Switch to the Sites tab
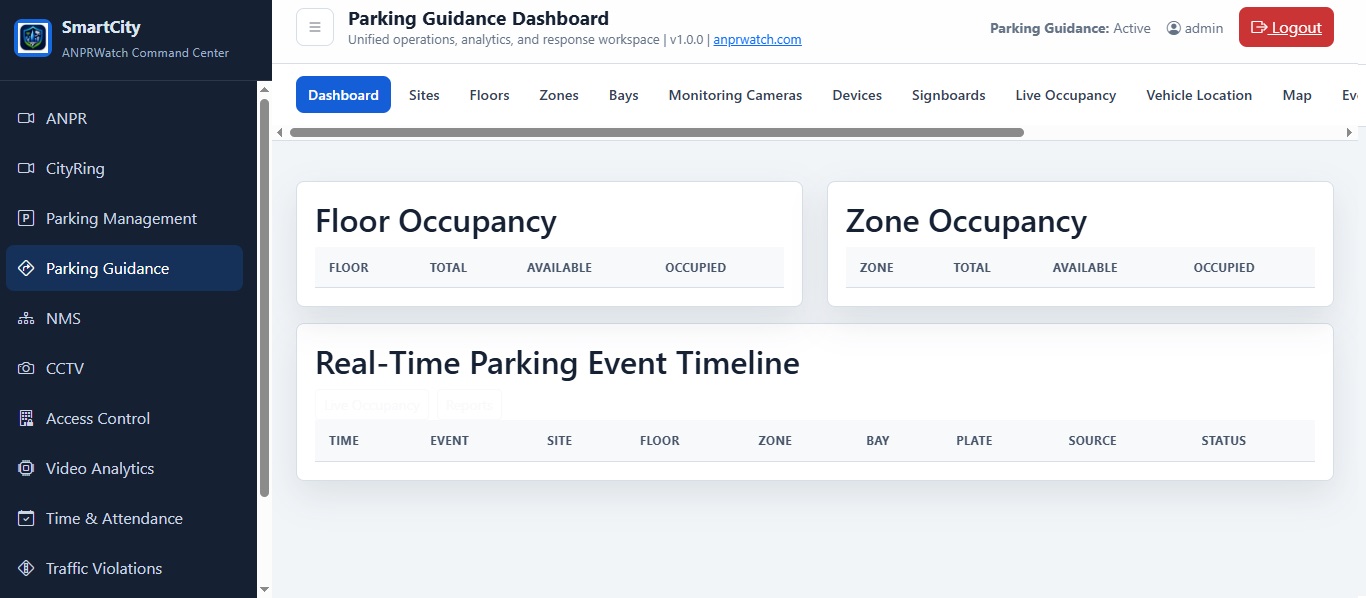1366x598 pixels. tap(424, 95)
